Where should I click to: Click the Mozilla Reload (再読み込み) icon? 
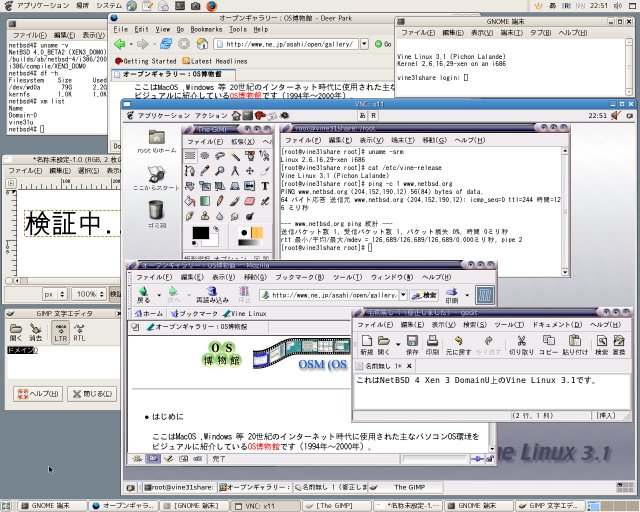(212, 294)
